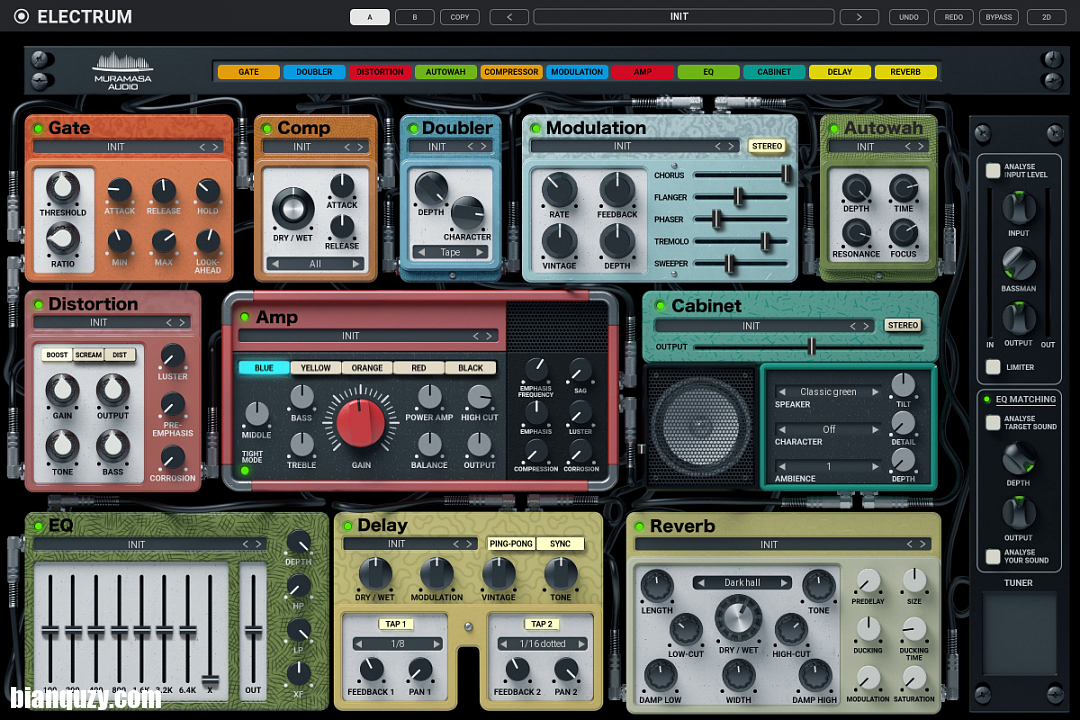Jump to CABINET in the module bar
The height and width of the screenshot is (720, 1080).
point(774,72)
